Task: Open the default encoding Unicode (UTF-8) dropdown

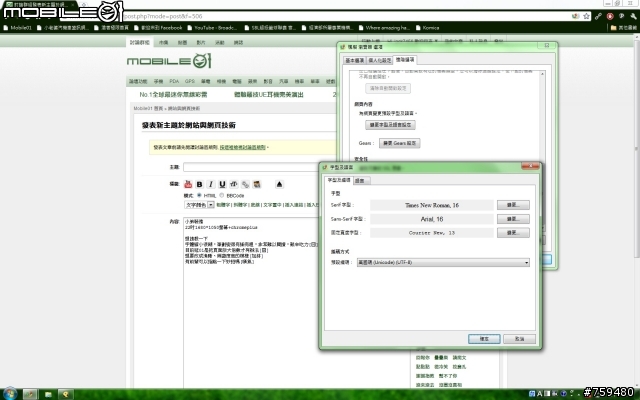Action: pos(443,262)
